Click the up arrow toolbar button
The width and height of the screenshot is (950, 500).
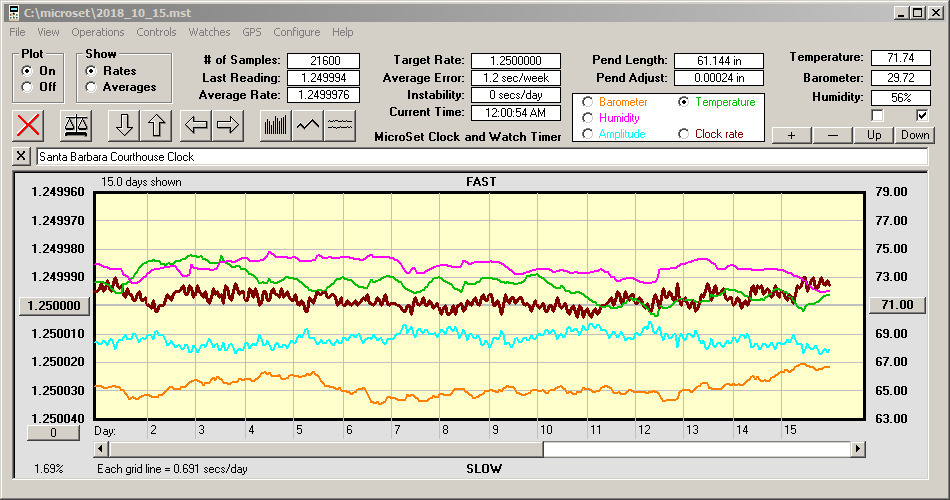156,125
